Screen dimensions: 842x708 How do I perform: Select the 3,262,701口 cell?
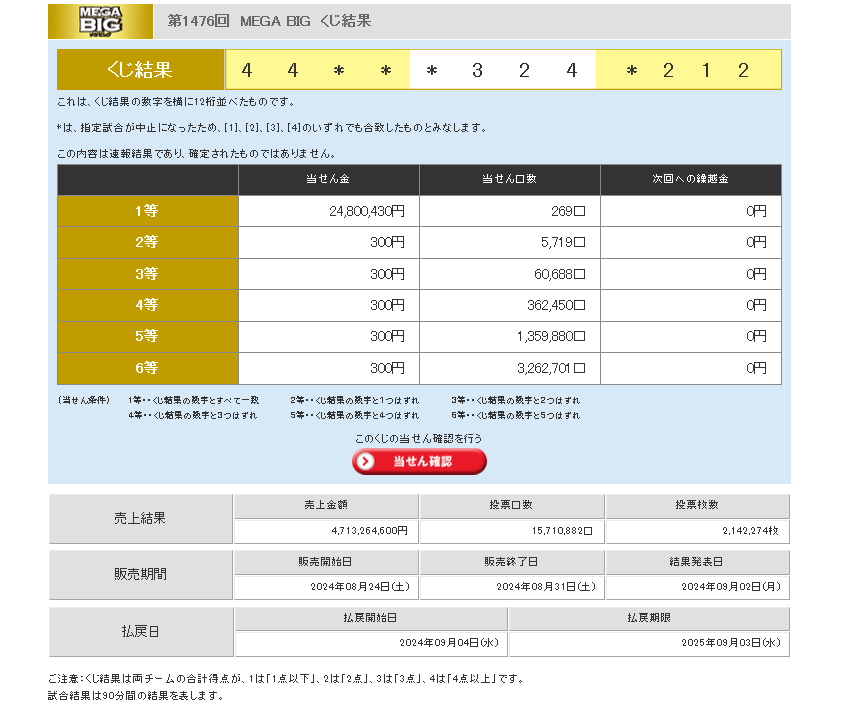pyautogui.click(x=551, y=368)
